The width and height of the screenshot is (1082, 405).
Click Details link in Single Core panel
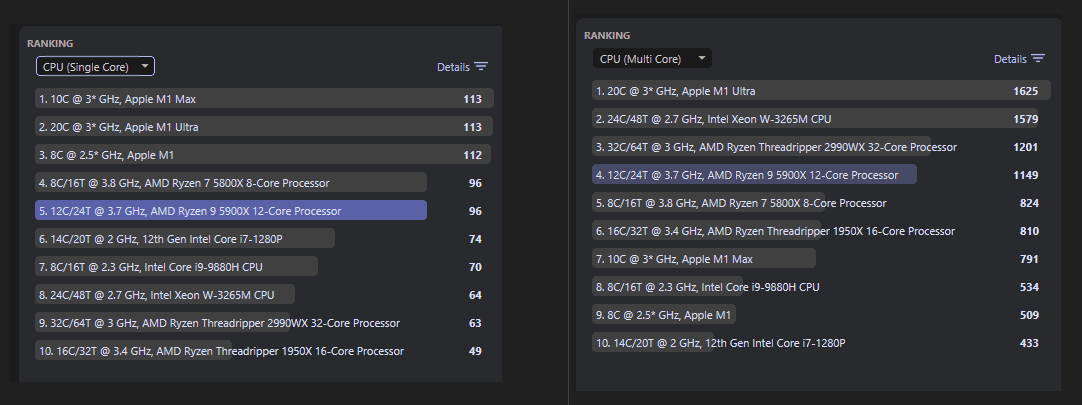[453, 67]
